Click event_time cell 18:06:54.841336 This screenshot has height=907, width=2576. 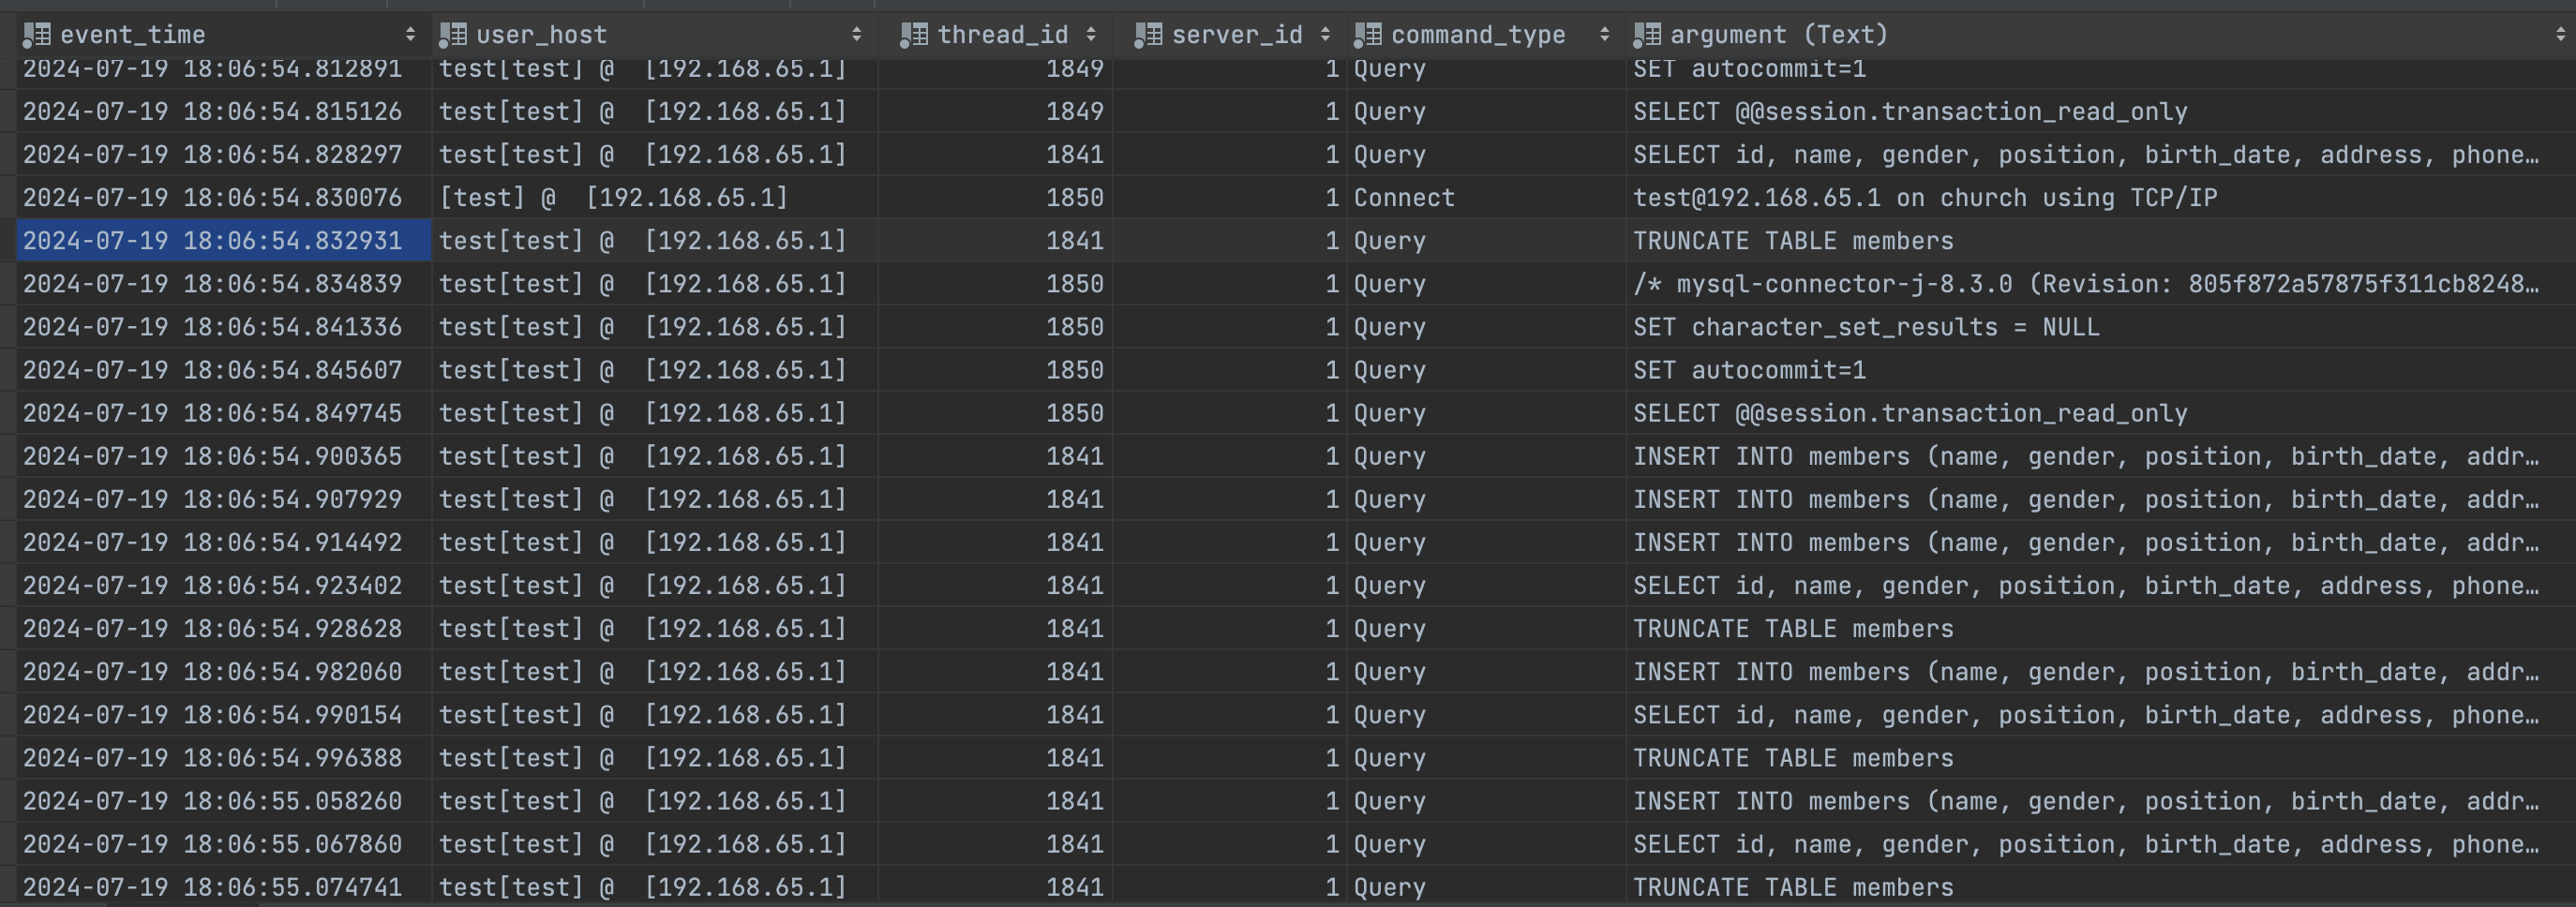point(224,327)
